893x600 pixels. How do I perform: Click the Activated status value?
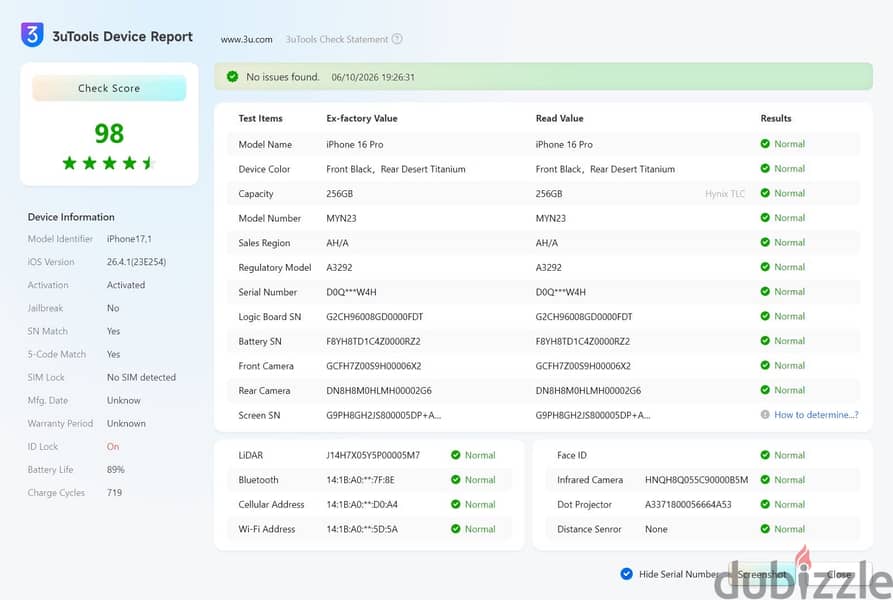tap(126, 285)
